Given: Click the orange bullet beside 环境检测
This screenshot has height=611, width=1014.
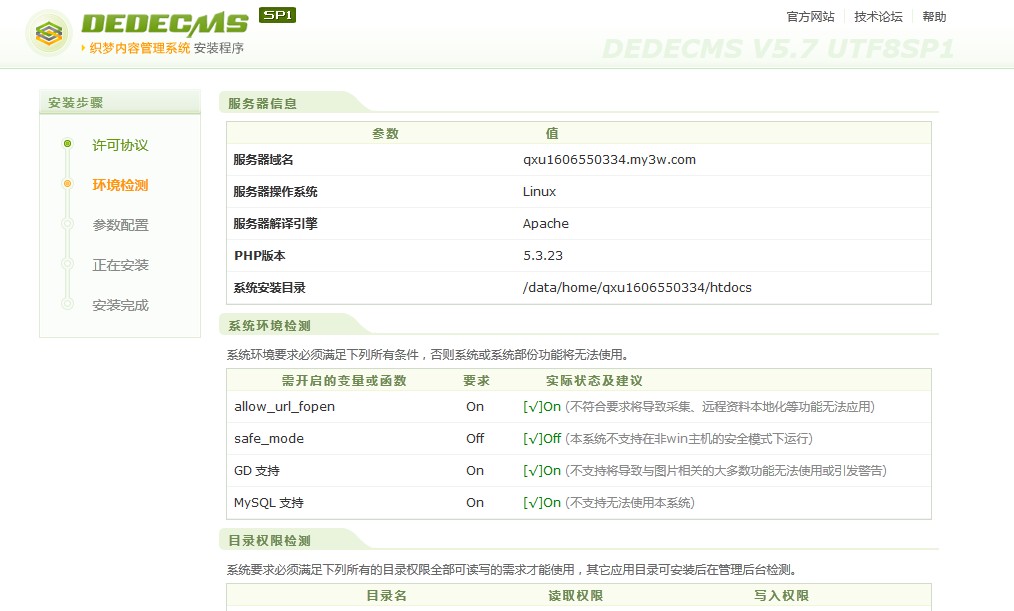Looking at the screenshot, I should [x=67, y=184].
